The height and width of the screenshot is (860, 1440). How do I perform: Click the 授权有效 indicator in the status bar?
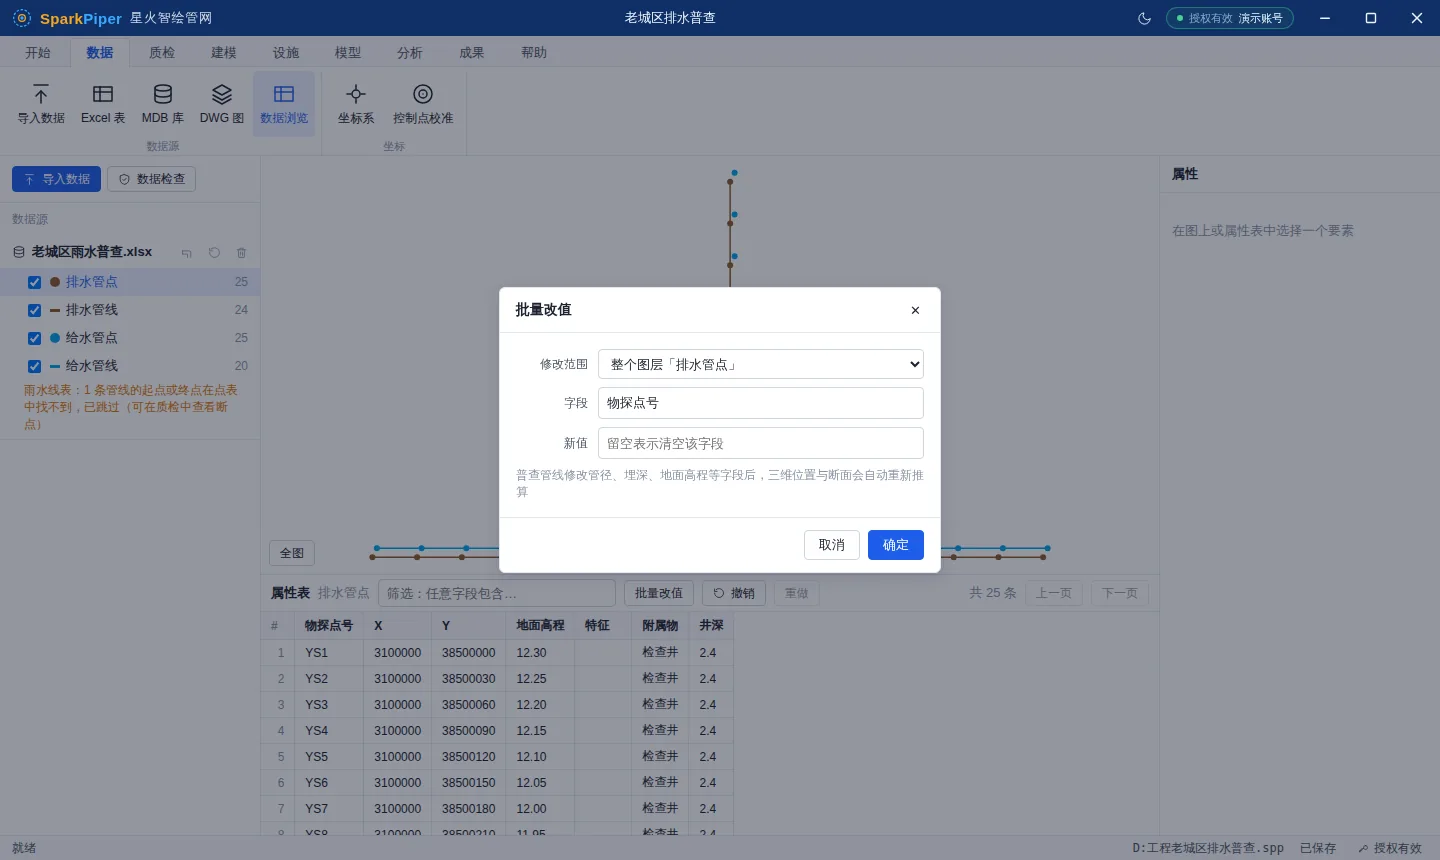click(x=1389, y=848)
